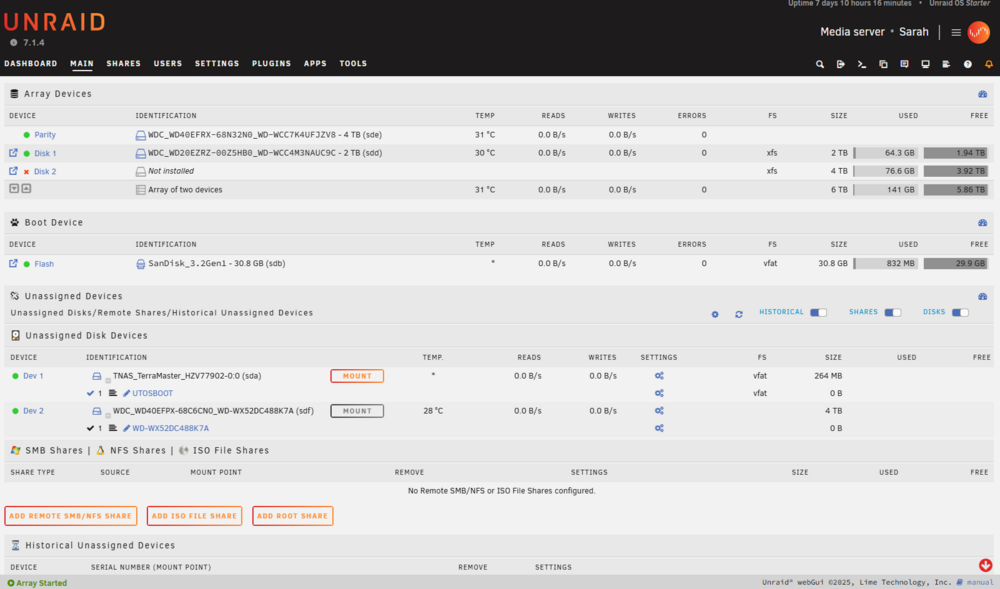Click the WD-WX52DC488K7A partition script icon

pyautogui.click(x=113, y=428)
